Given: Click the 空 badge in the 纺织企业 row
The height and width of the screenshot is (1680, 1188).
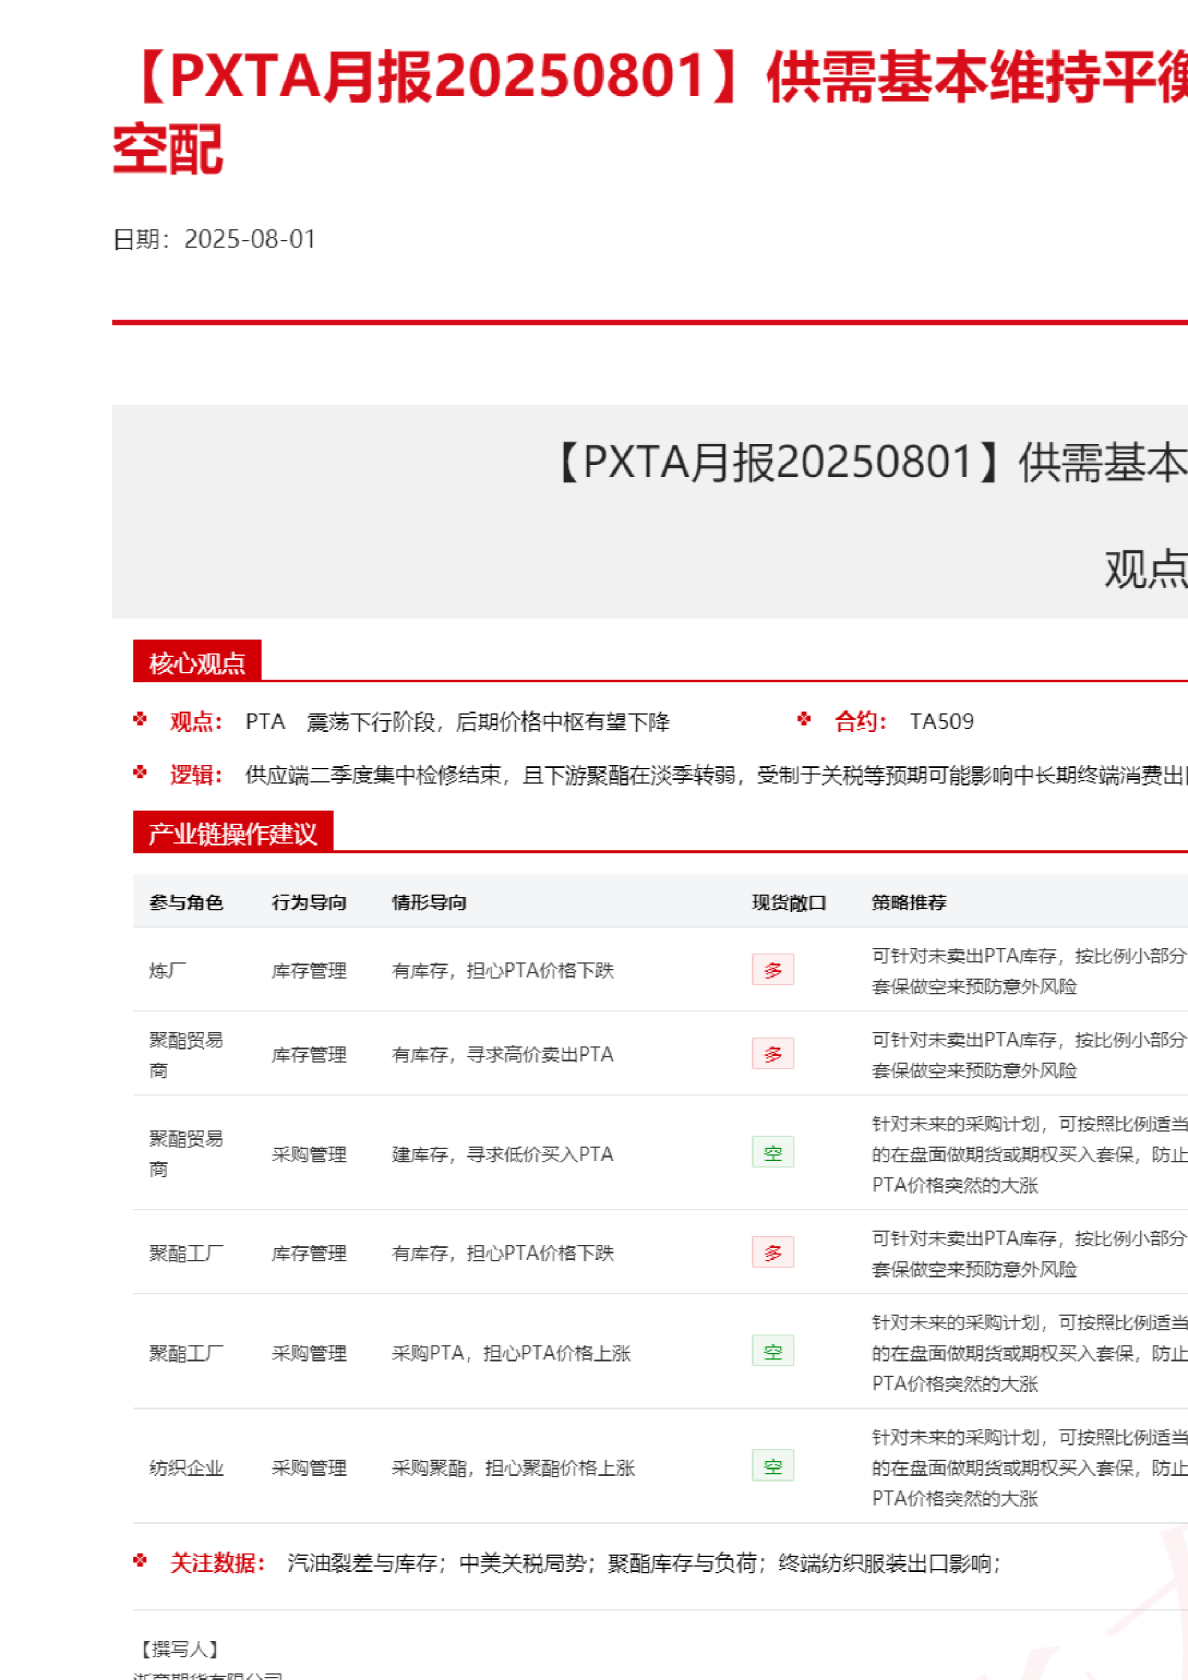Looking at the screenshot, I should [x=772, y=1466].
